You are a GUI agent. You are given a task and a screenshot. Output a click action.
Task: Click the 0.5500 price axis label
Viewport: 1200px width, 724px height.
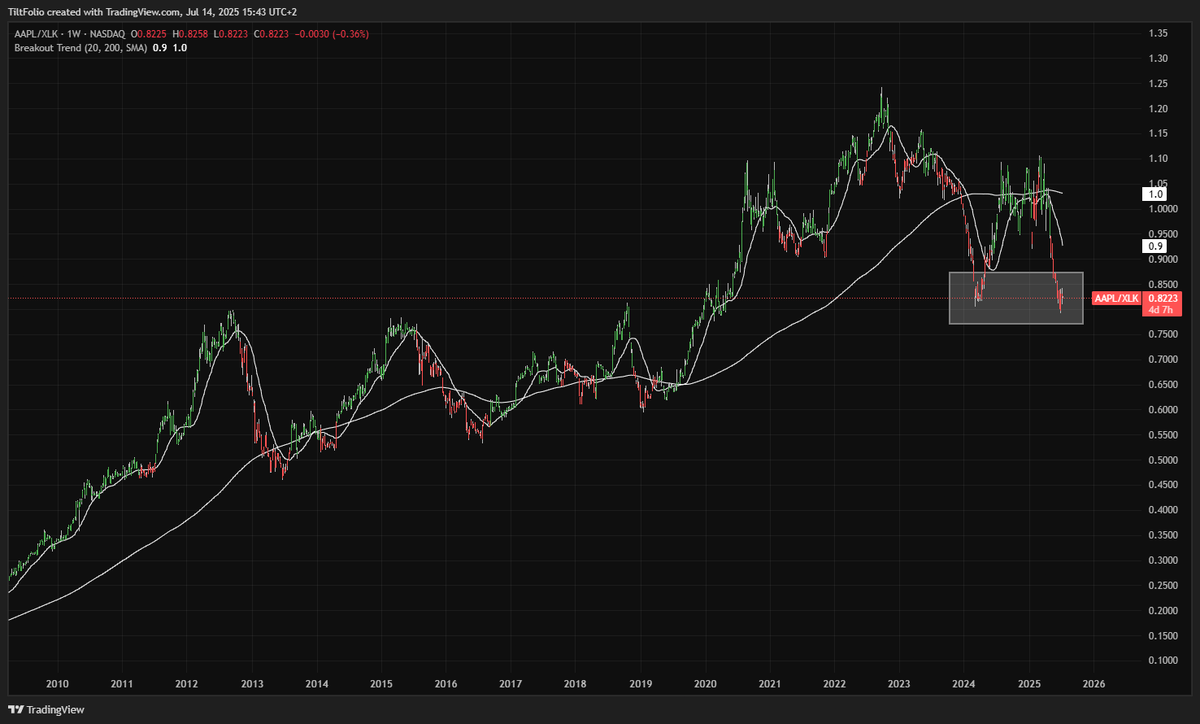tap(1163, 435)
